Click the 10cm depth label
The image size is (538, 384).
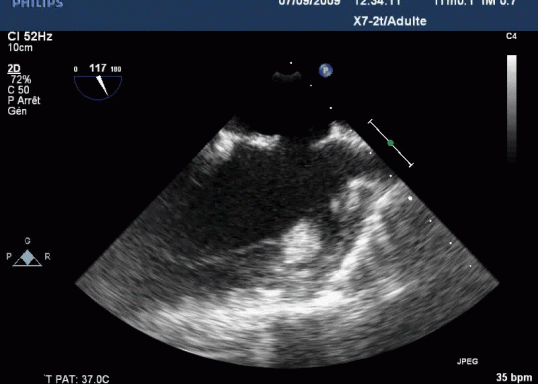tap(20, 48)
